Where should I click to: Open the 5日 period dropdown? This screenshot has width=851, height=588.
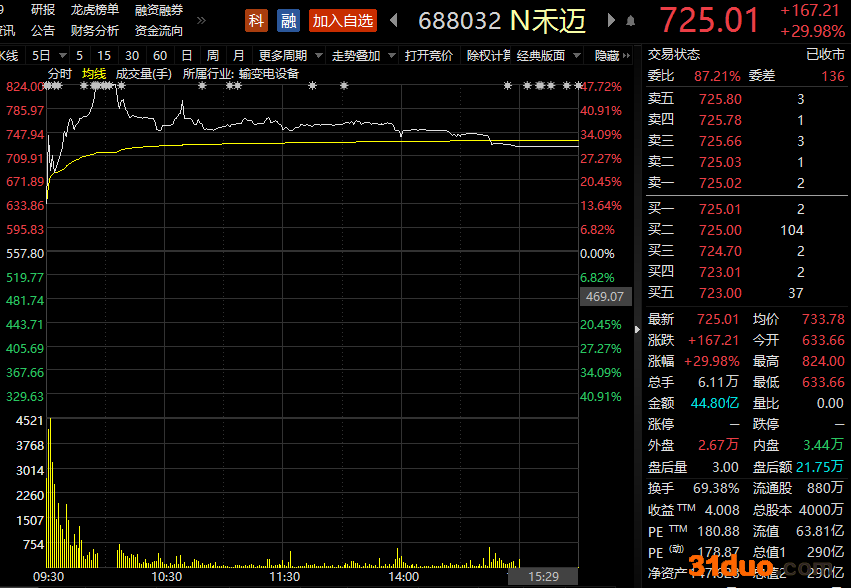coord(47,55)
